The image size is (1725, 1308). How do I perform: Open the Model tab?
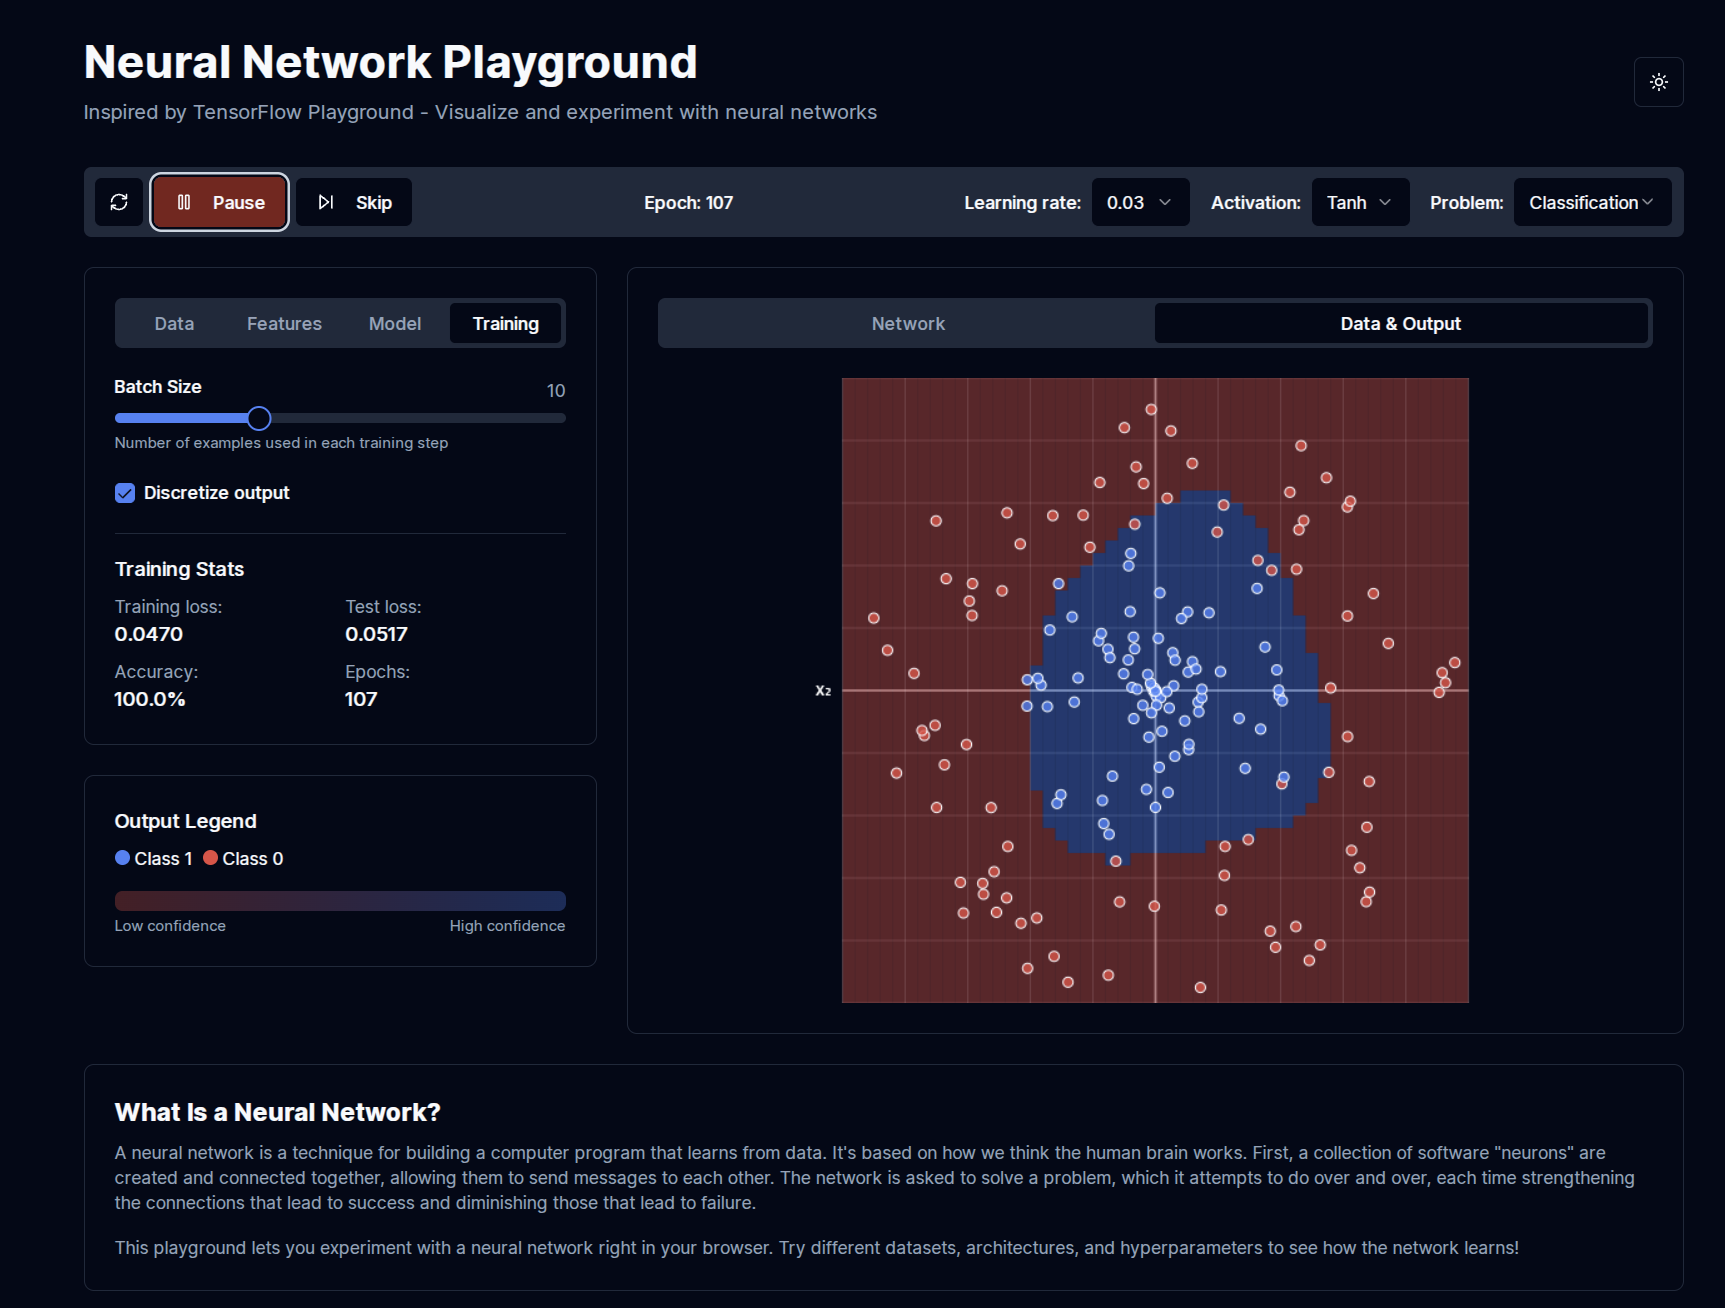coord(394,323)
